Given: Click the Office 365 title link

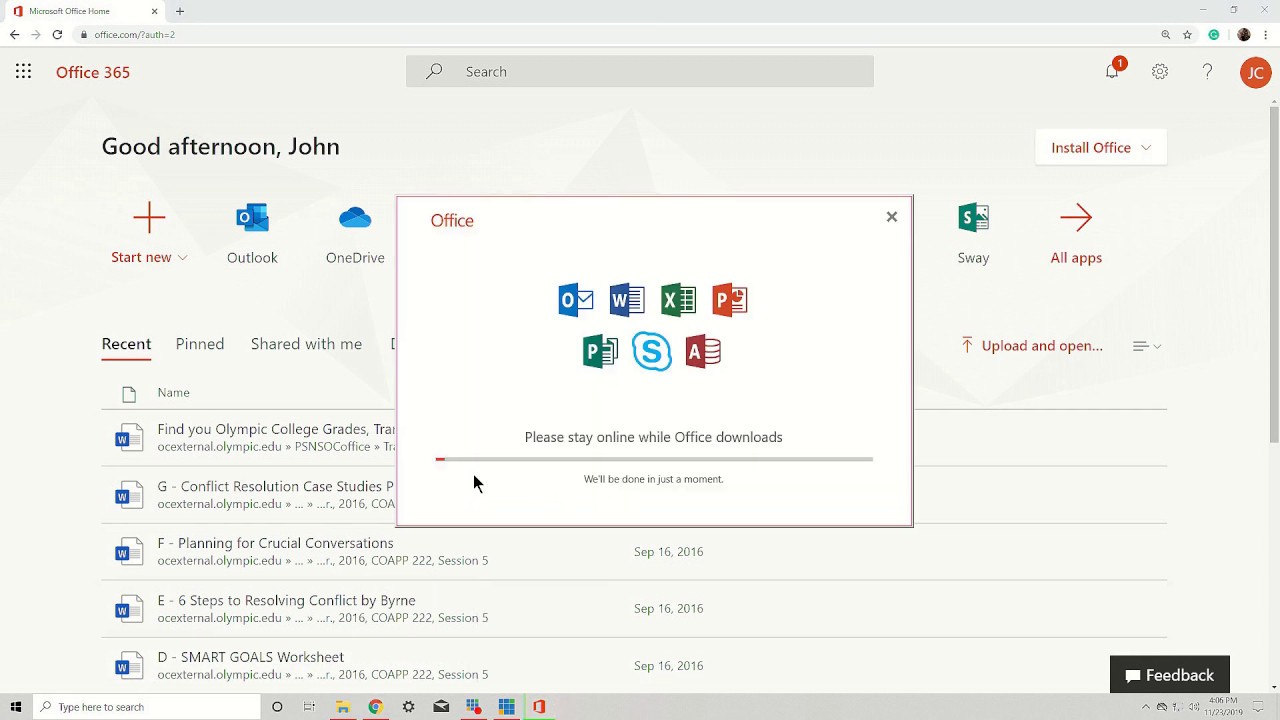Looking at the screenshot, I should click(x=93, y=72).
